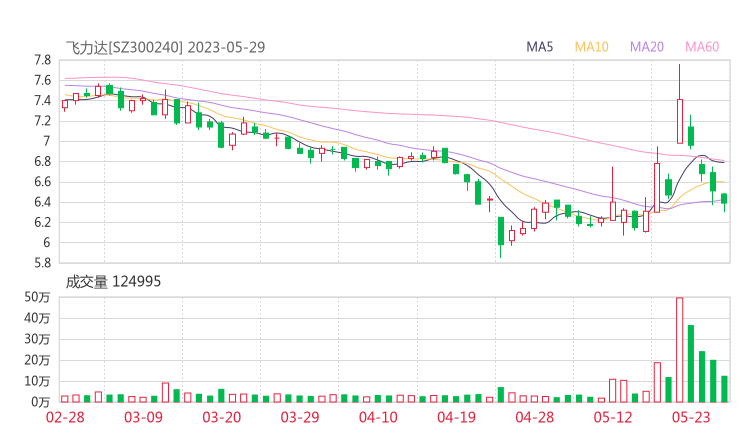
Task: Click the chart title 飞力达[SZ300240] 2023-05-29
Action: pos(165,47)
